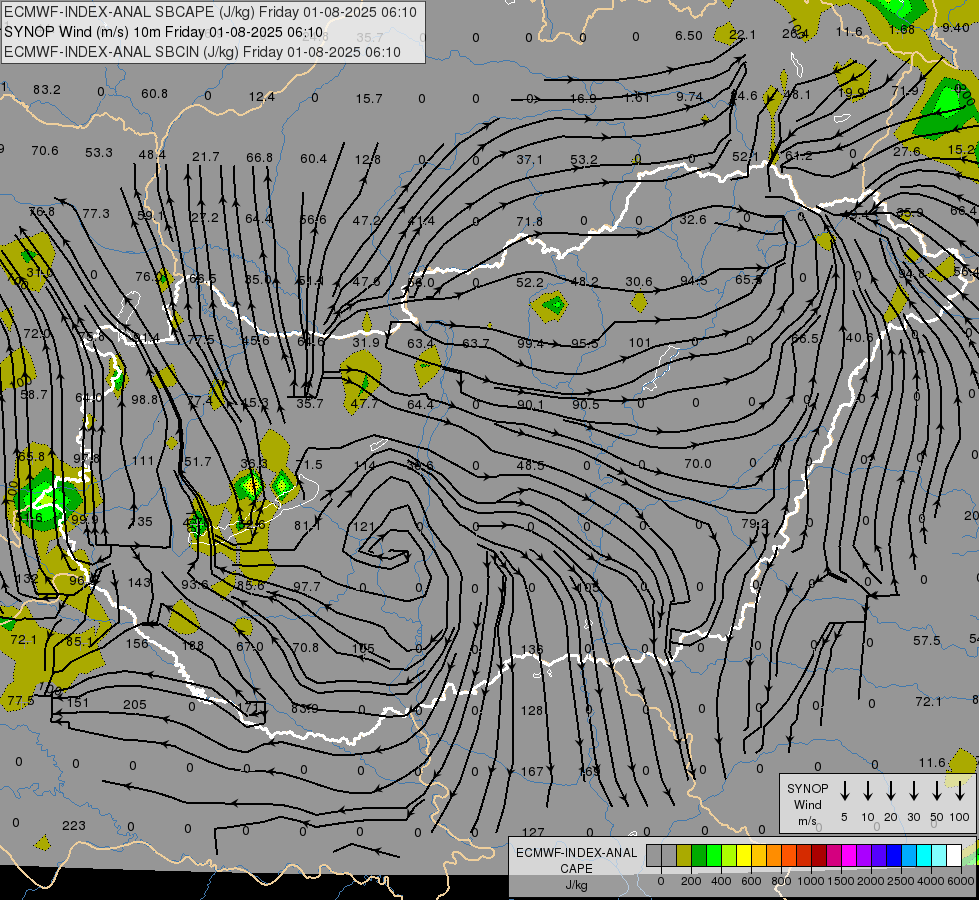Click the 'ECMWF-INDEX-ANAL CAPE' legend label
Viewport: 979px width, 900px height.
[x=576, y=860]
